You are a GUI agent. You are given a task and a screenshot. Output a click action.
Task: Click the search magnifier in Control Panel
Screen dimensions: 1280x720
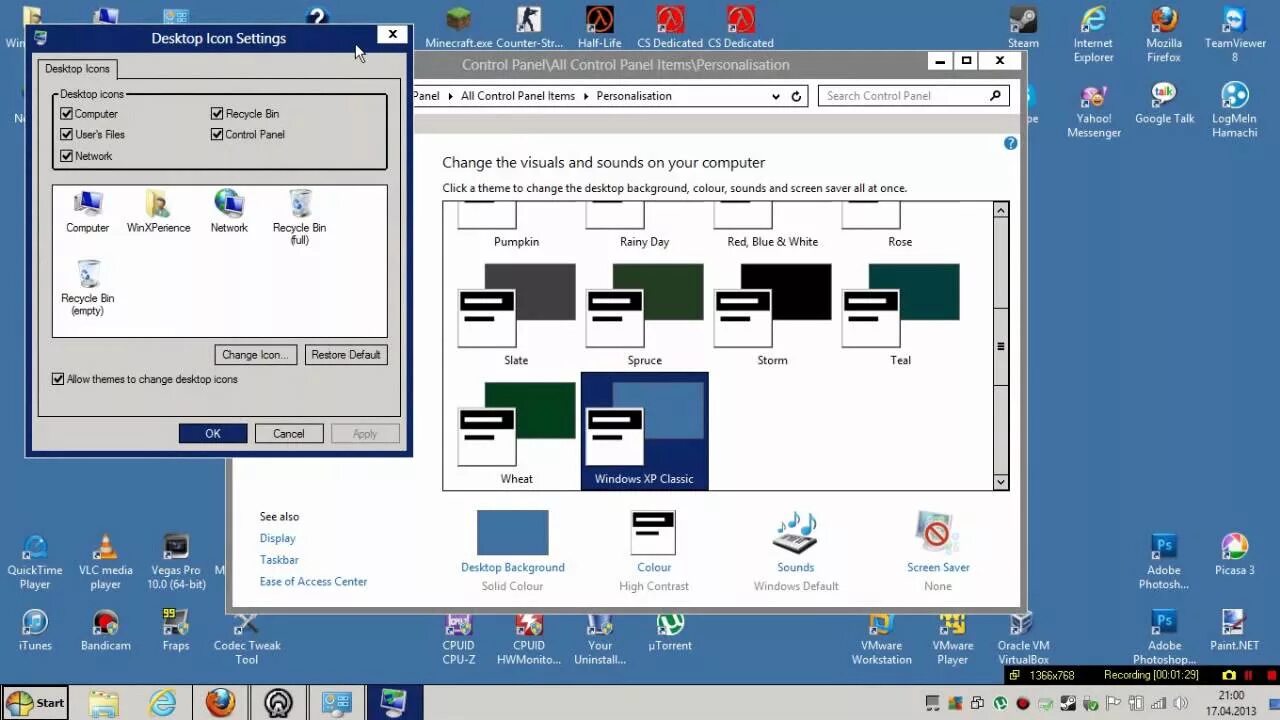995,96
